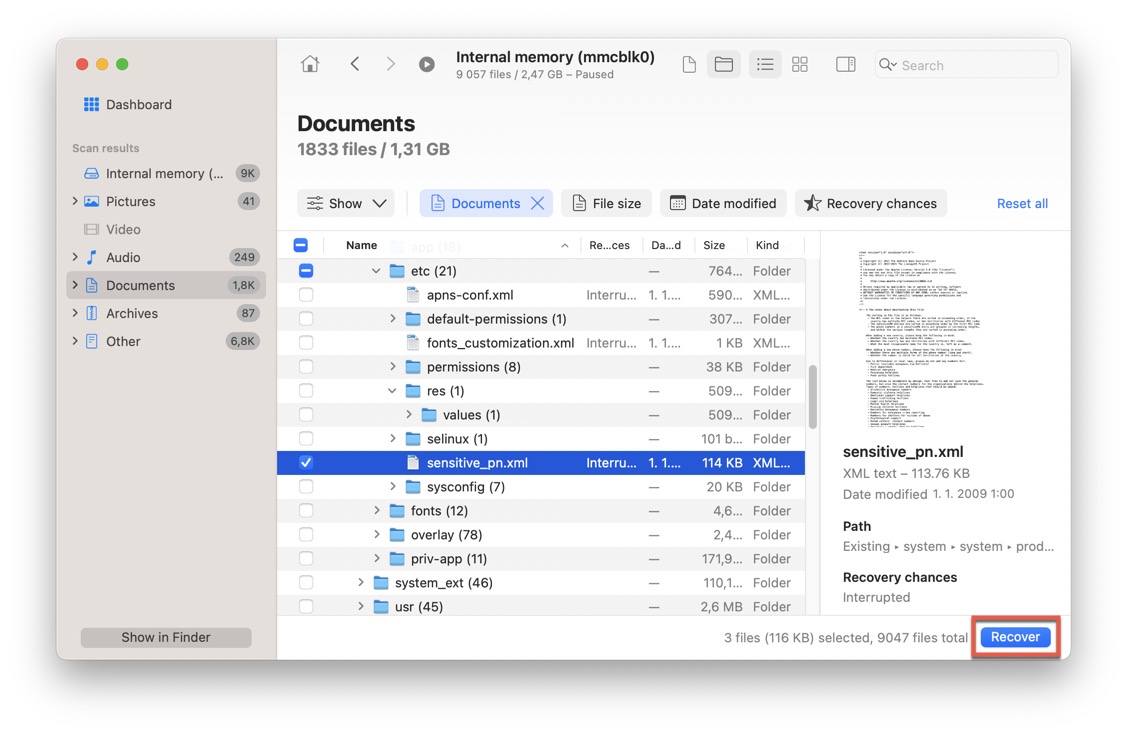Expand the system_ext (46) folder

361,582
